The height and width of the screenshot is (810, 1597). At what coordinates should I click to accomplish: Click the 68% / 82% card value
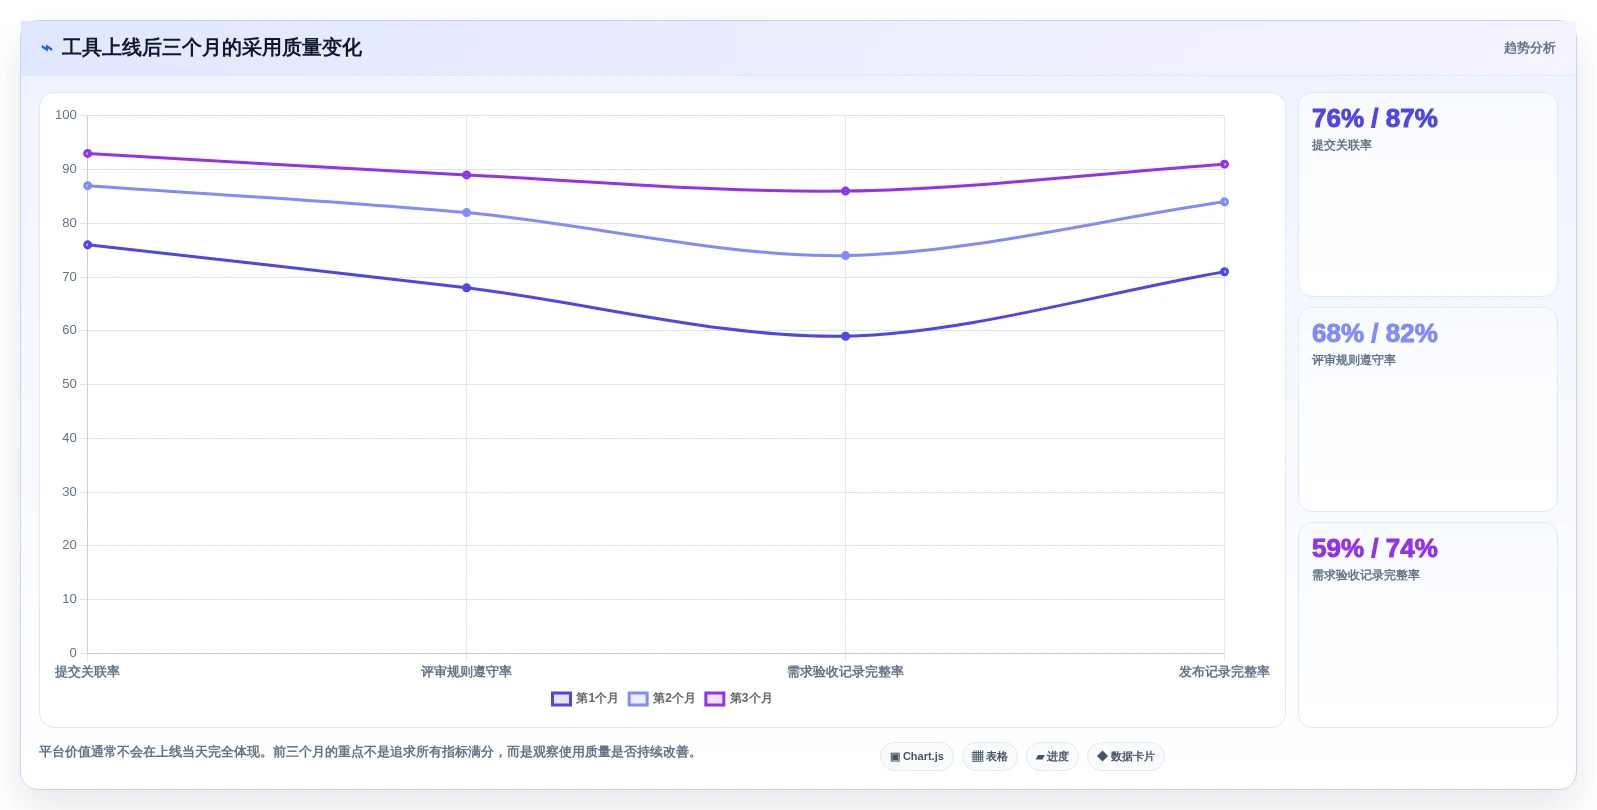coord(1374,334)
